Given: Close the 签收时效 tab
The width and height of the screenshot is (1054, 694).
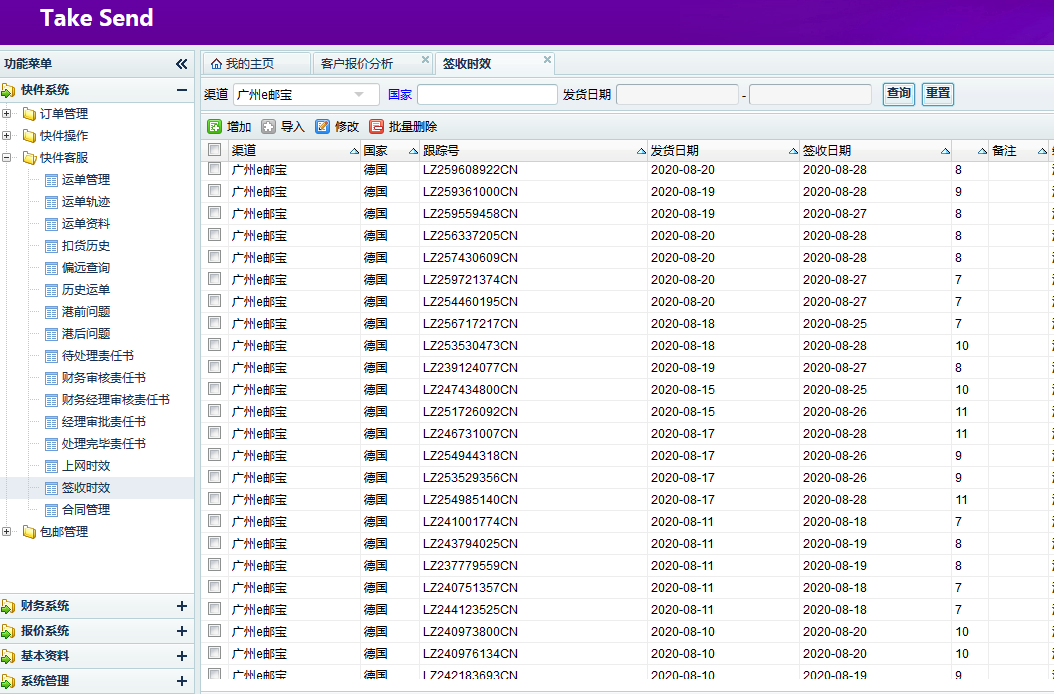Looking at the screenshot, I should pos(547,60).
